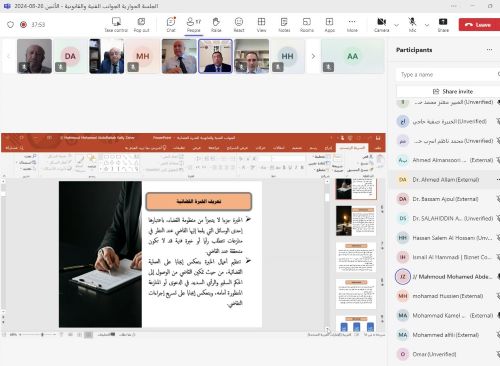Screen dimensions: 500x366
Task: Select the highlighted active speaker video tile
Action: tap(215, 56)
